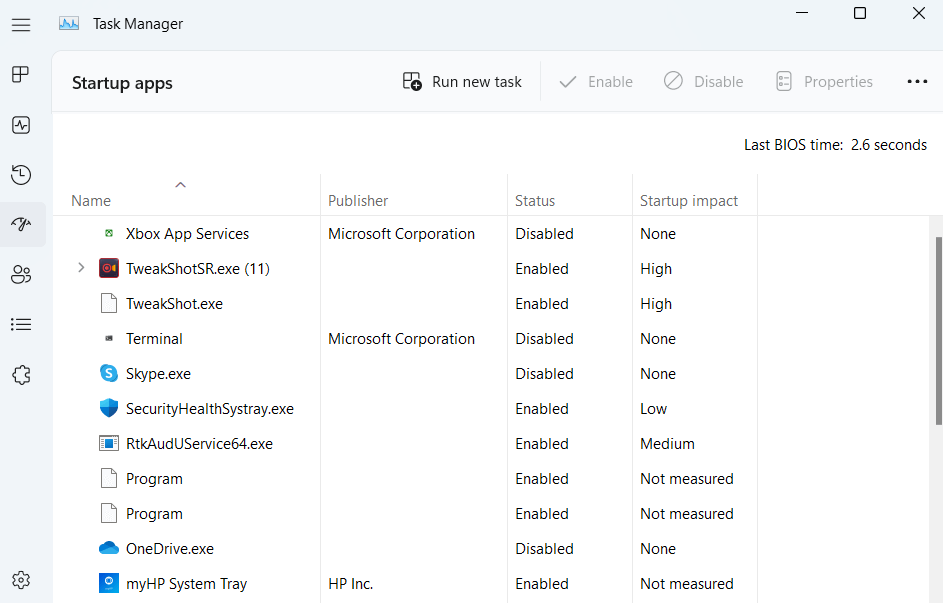Sort by the Name column header
The height and width of the screenshot is (603, 943).
91,201
